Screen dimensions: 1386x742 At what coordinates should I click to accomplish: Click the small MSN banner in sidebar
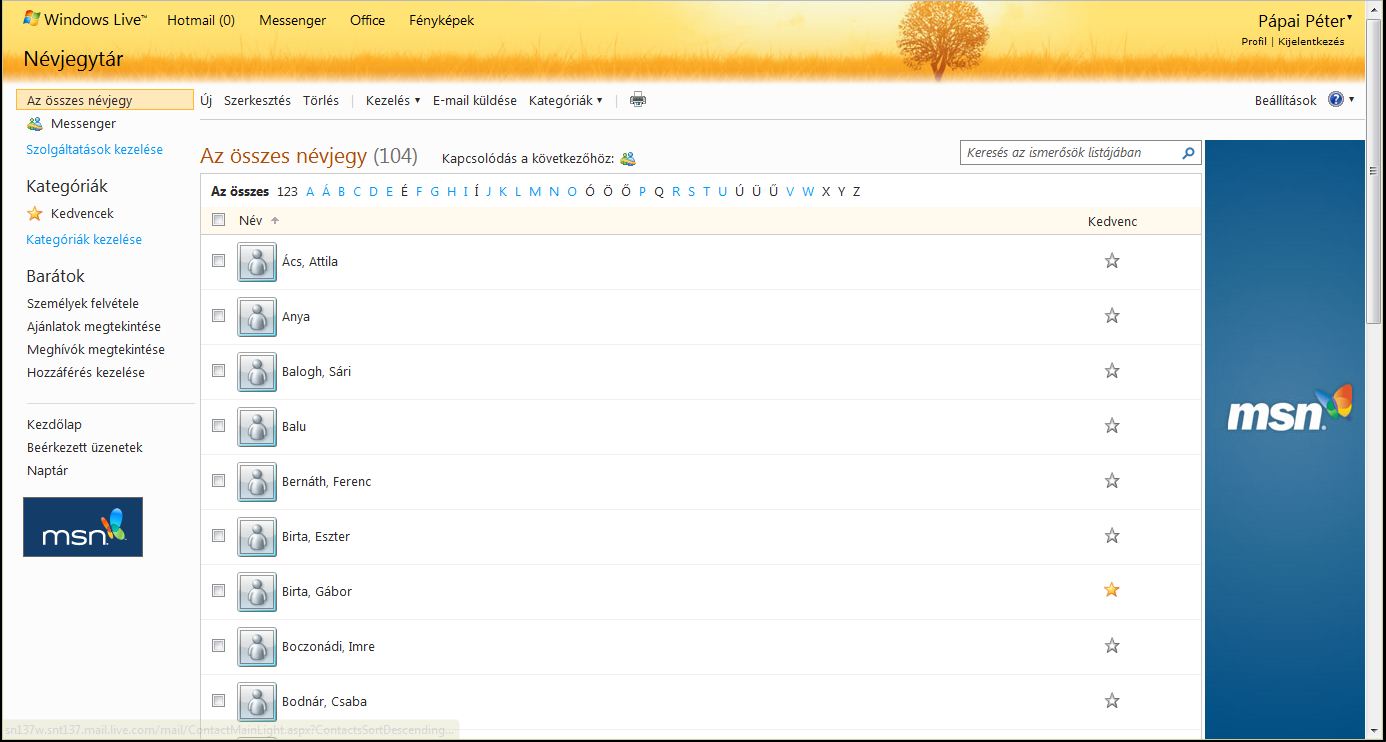coord(83,527)
